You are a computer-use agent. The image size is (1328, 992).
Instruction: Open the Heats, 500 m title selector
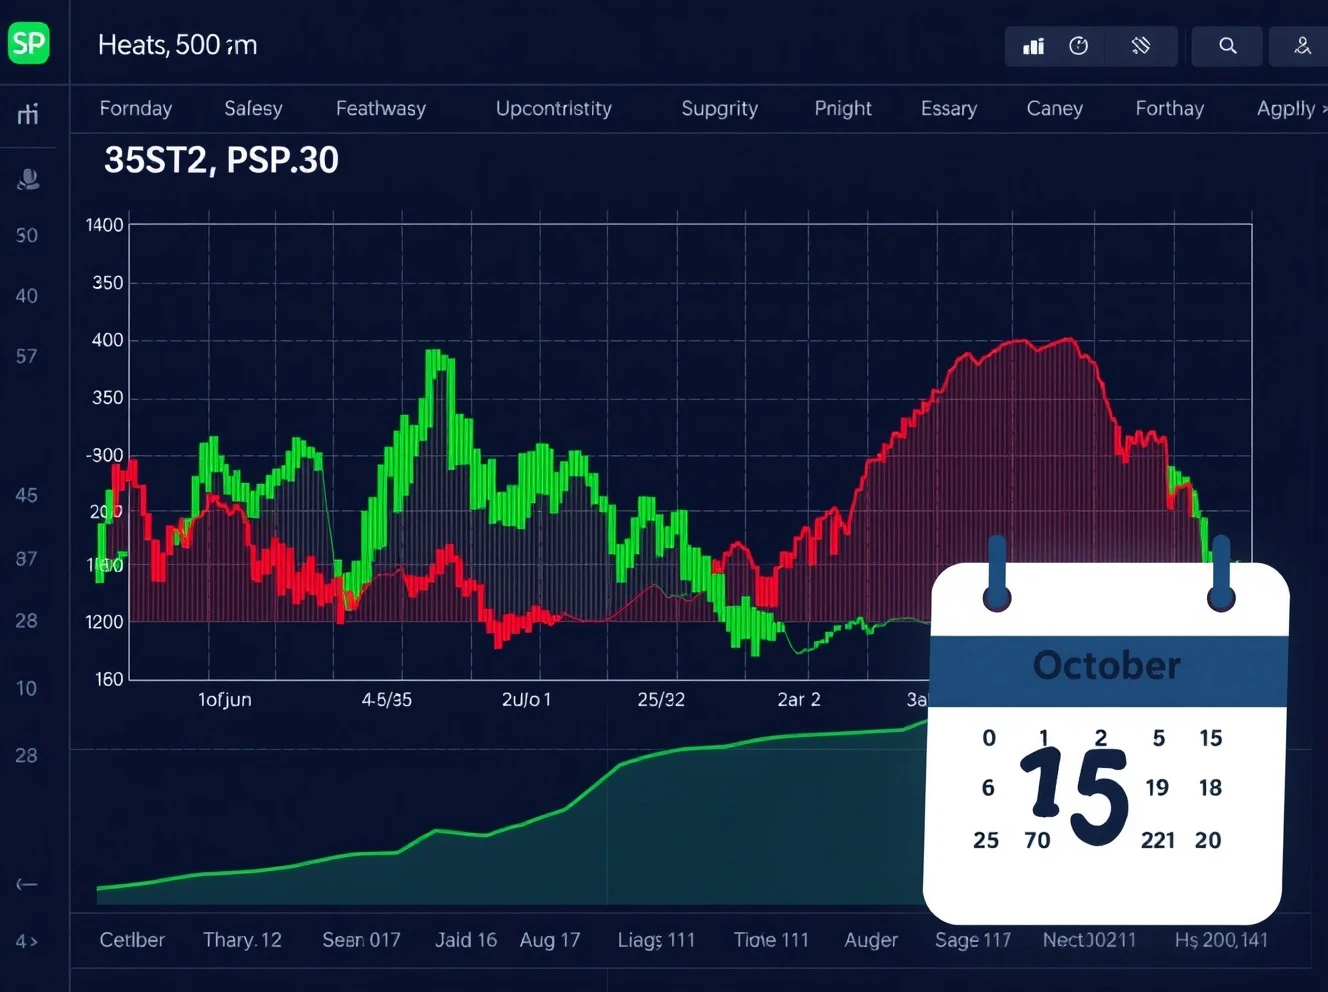pos(177,45)
